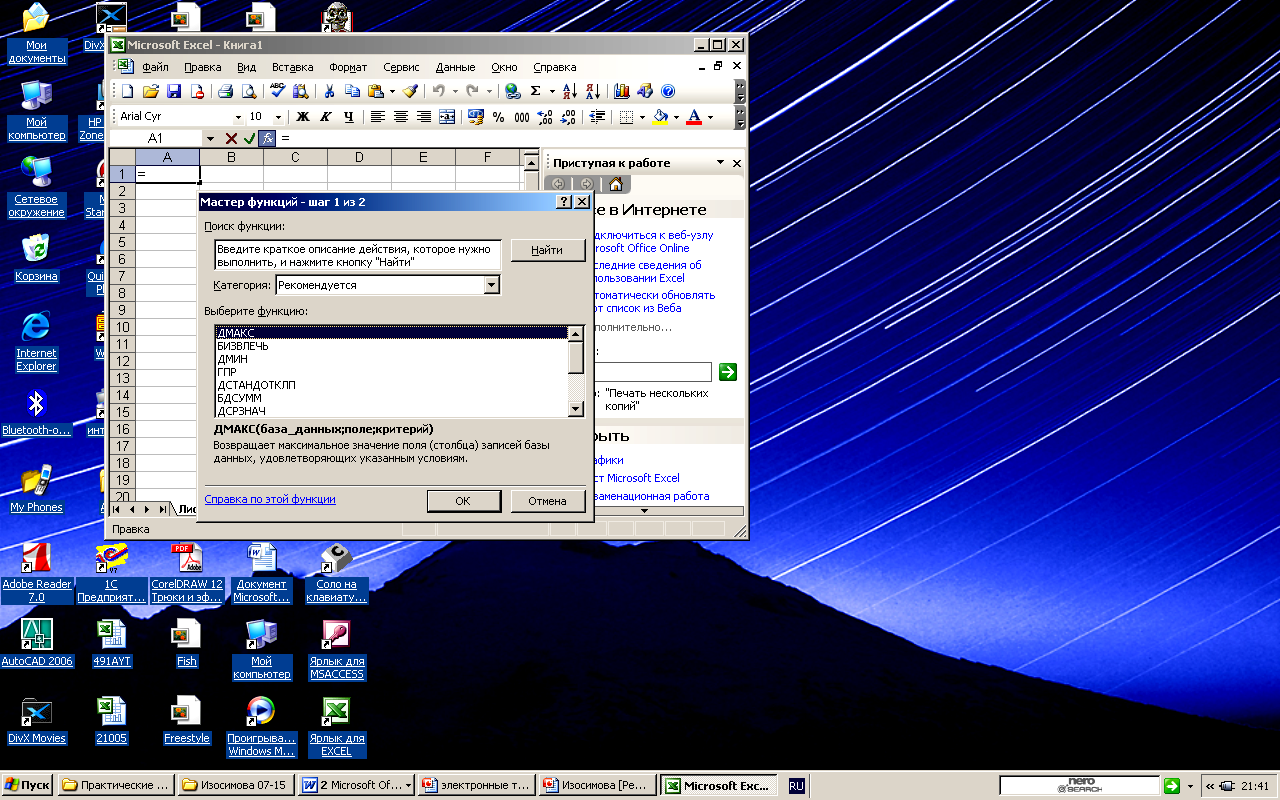Click the green go arrow beside task pane search
1280x800 pixels.
point(728,372)
